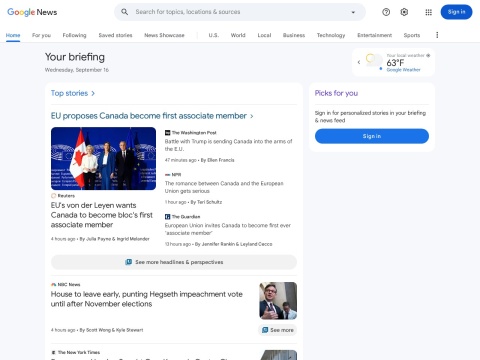Click the search magnifier icon

pyautogui.click(x=124, y=12)
